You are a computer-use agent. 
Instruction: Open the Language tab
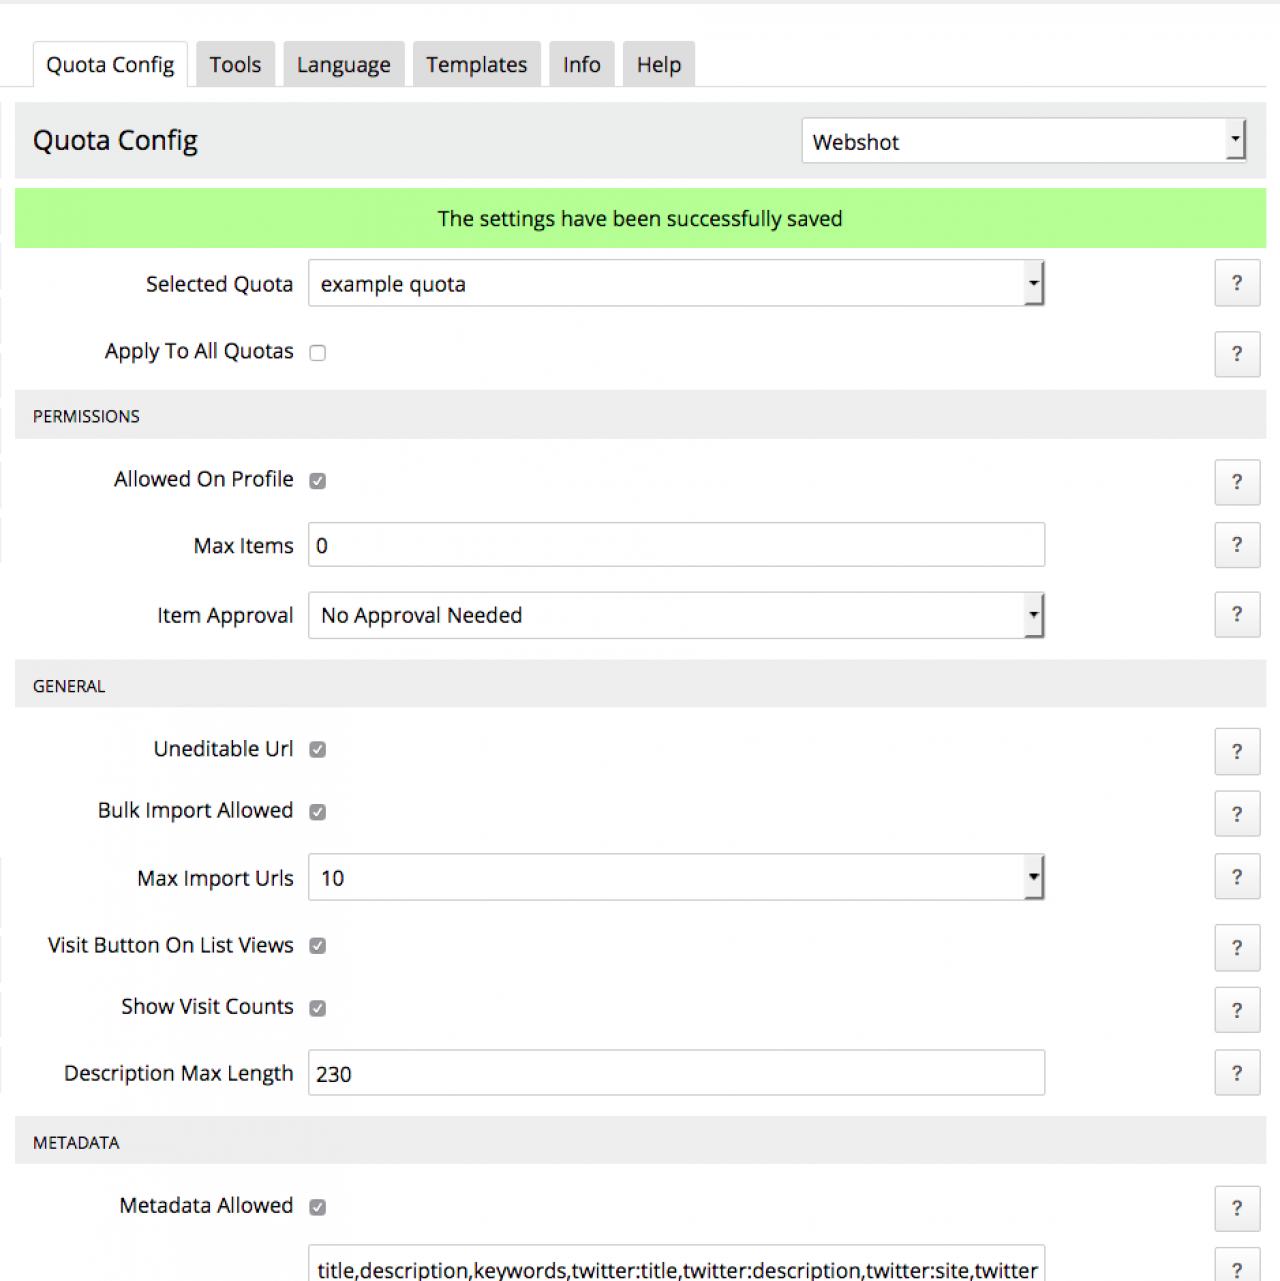tap(344, 65)
